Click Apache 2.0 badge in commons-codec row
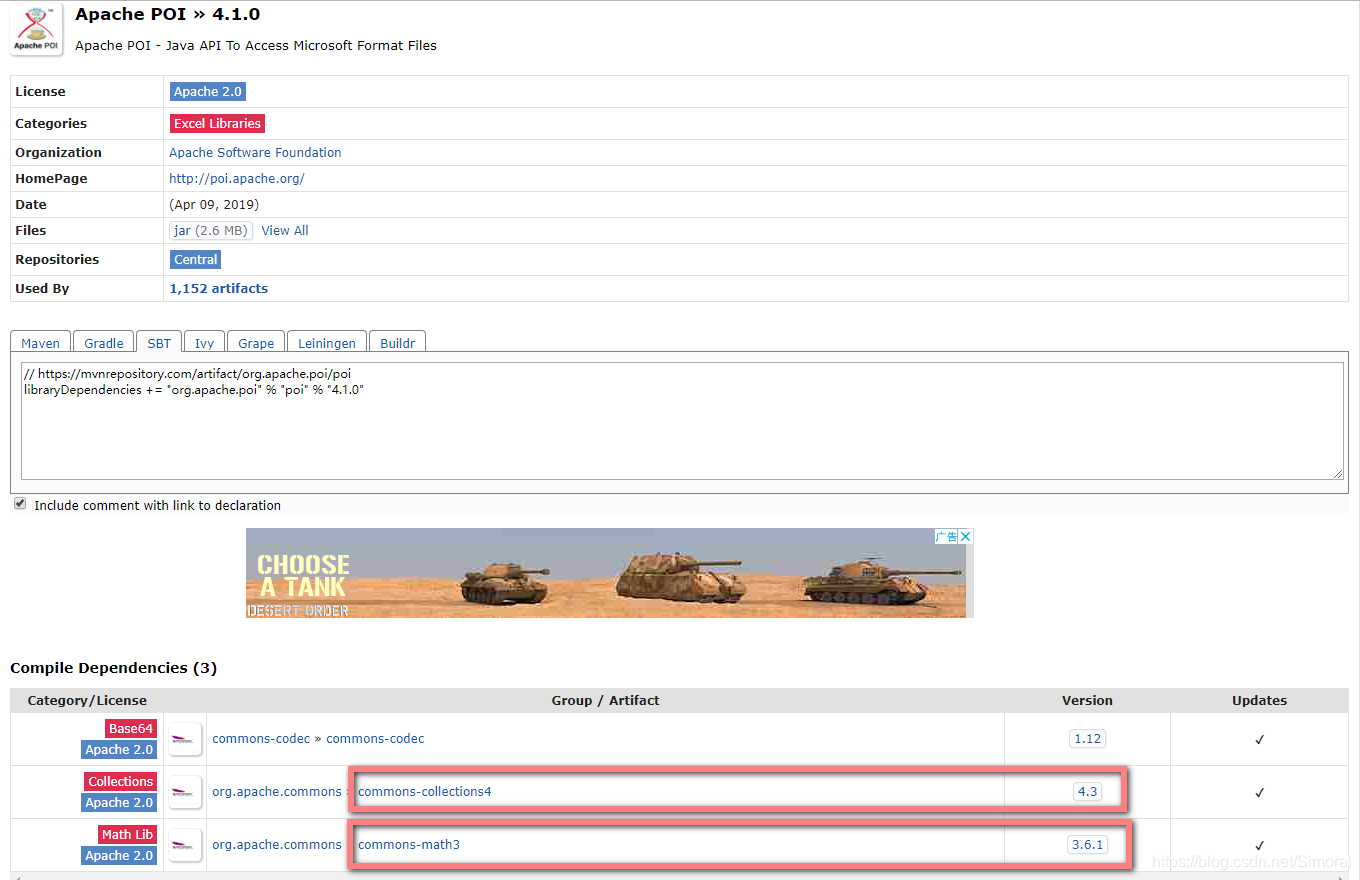 click(119, 750)
